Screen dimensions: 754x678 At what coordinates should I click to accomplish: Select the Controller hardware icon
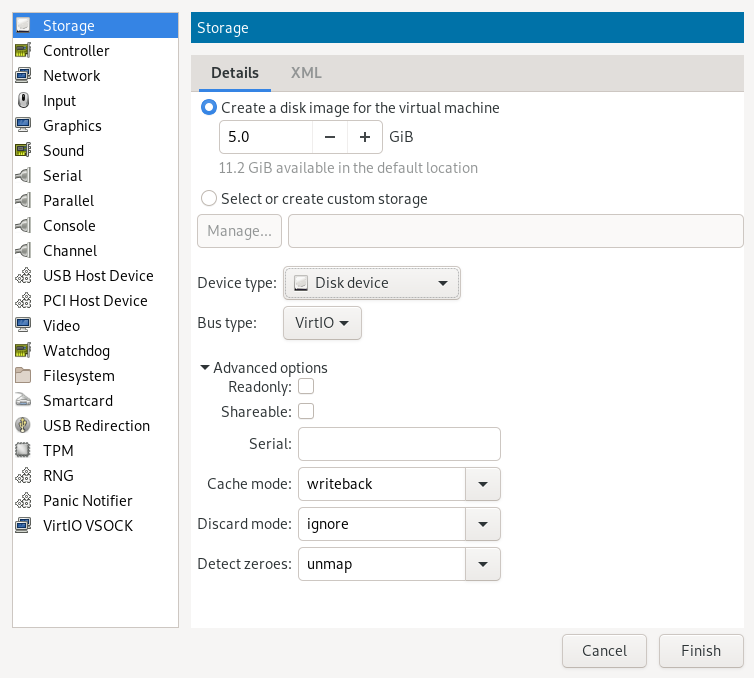[24, 51]
